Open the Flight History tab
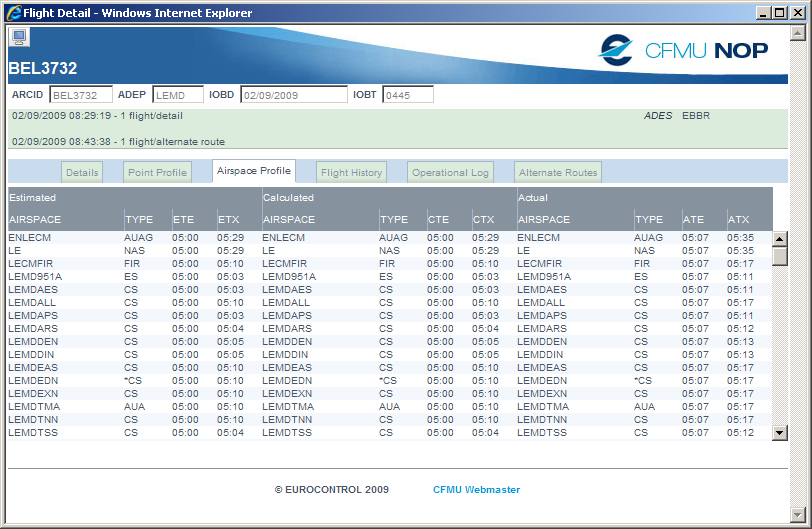812x529 pixels. pyautogui.click(x=352, y=172)
